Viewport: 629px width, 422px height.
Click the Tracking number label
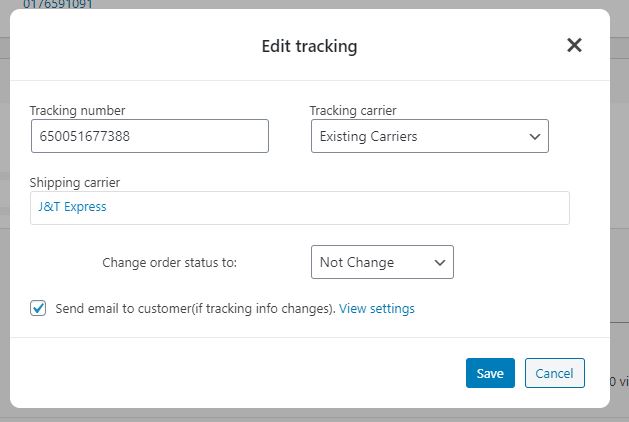click(x=77, y=110)
